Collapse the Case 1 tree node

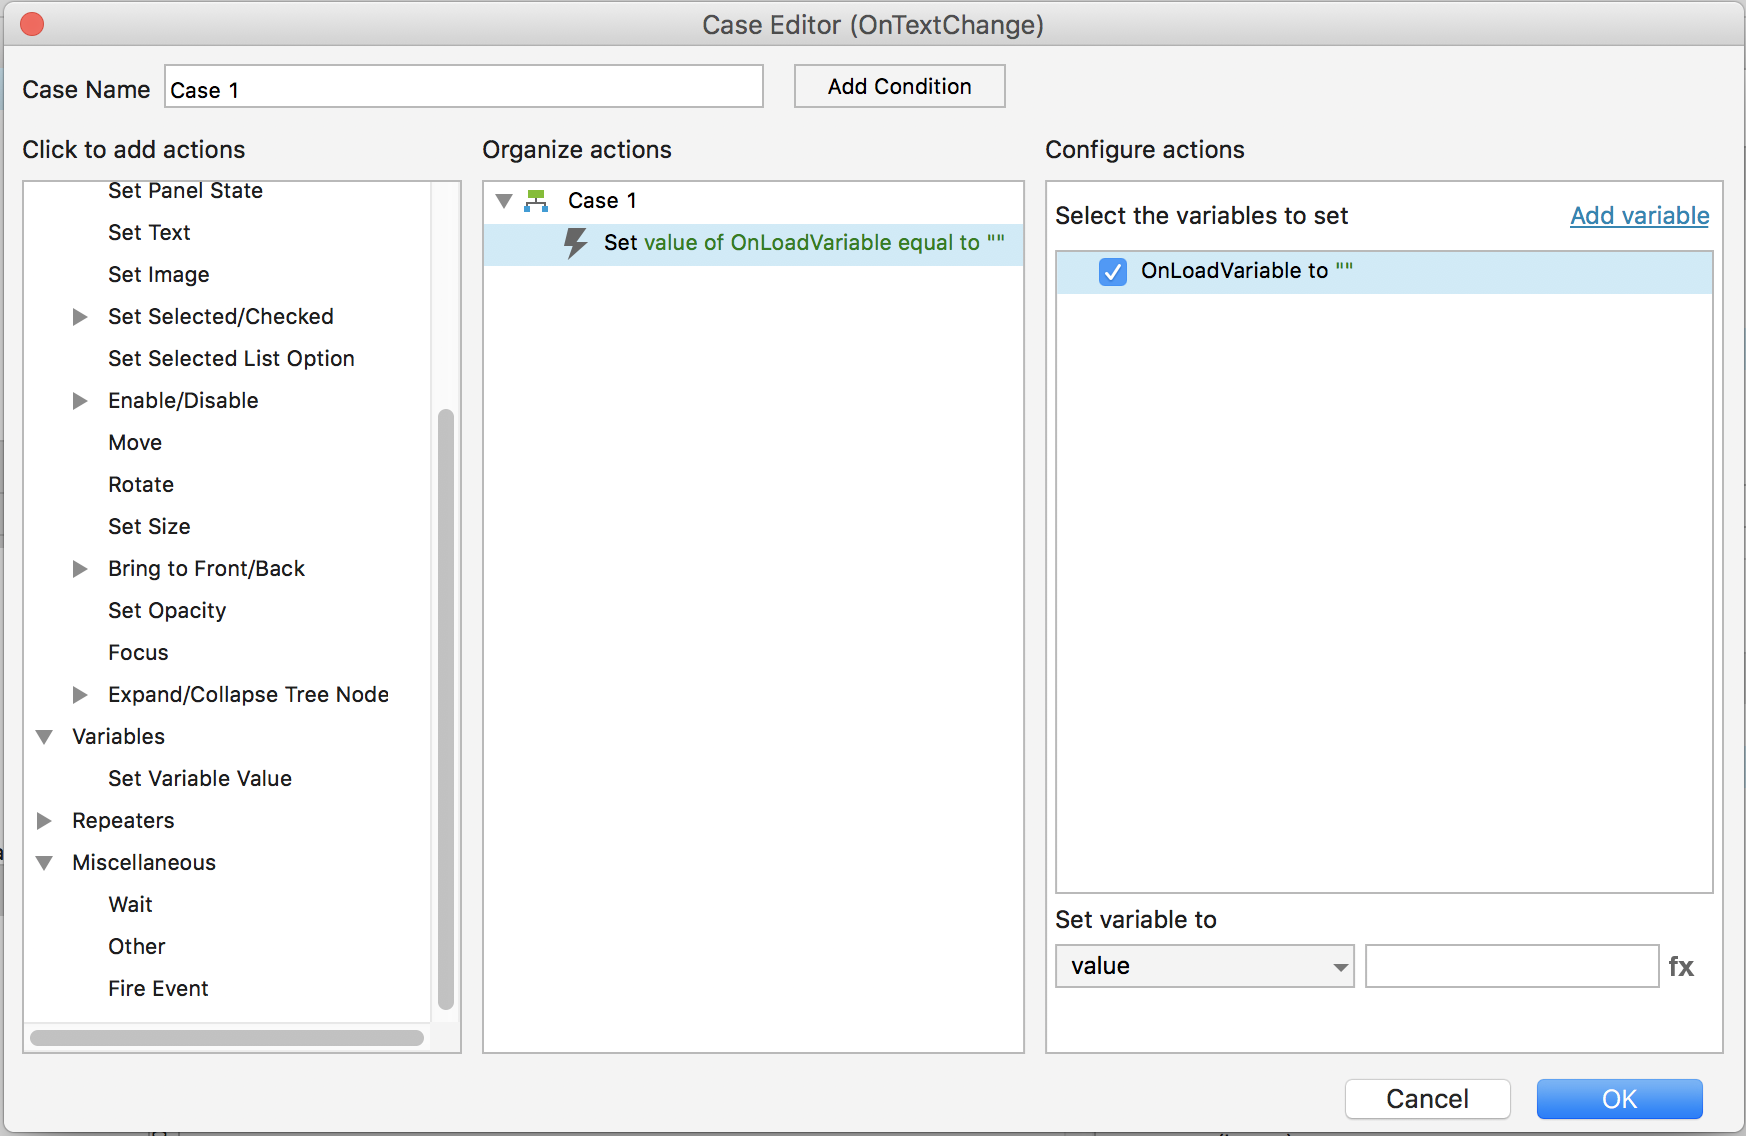pos(505,201)
